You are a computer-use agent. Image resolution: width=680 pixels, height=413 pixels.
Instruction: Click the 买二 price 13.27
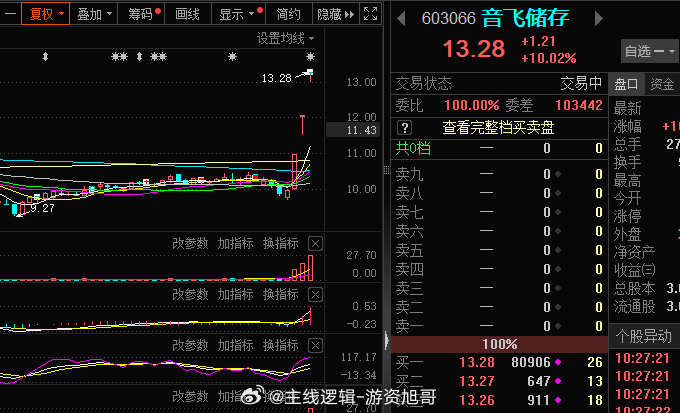coord(477,381)
